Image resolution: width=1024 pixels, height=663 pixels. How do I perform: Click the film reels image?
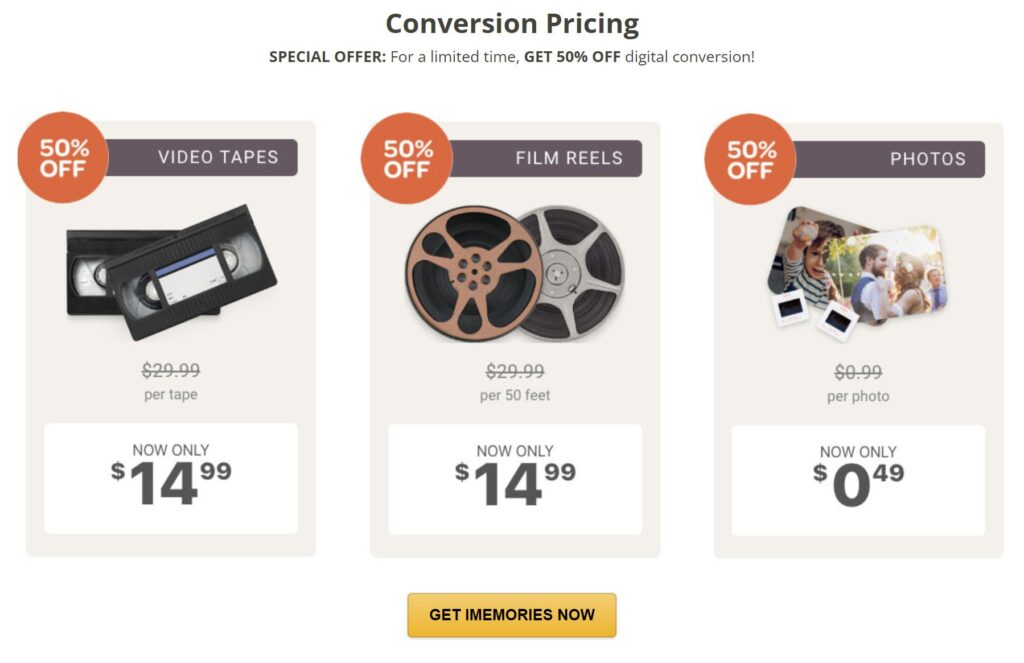(x=515, y=273)
